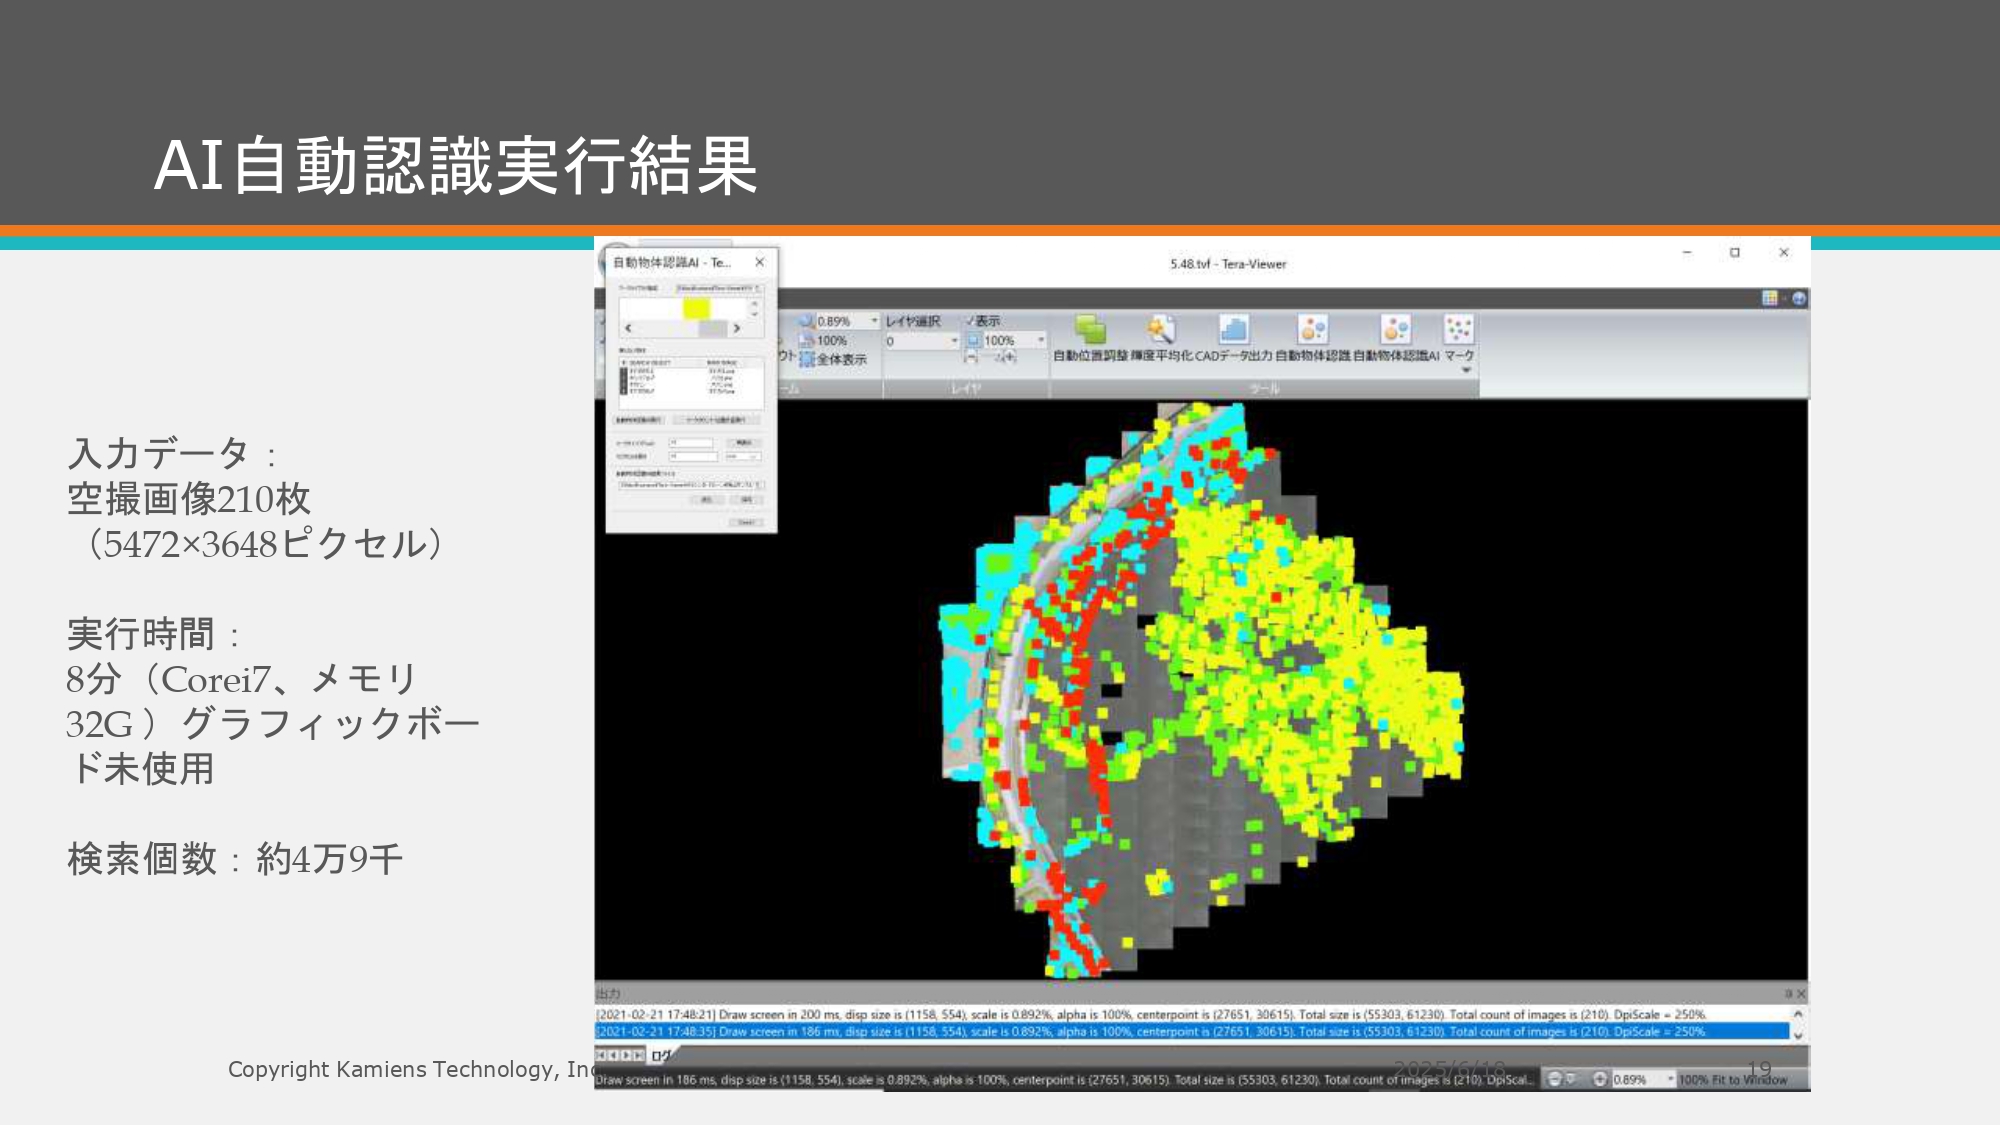The height and width of the screenshot is (1125, 2000).
Task: Expand the レイヤ選択 combo box
Action: click(x=954, y=341)
